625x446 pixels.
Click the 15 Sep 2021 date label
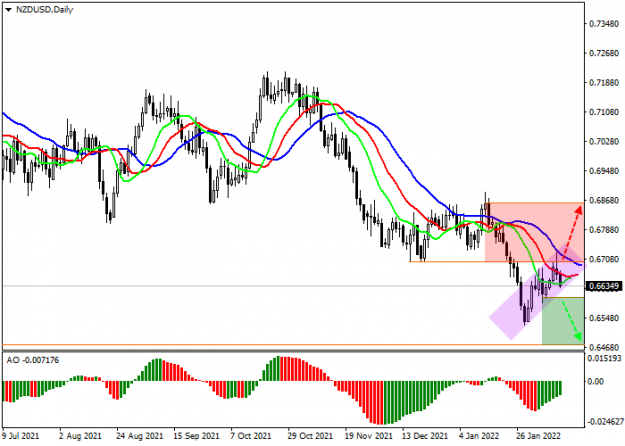click(197, 436)
